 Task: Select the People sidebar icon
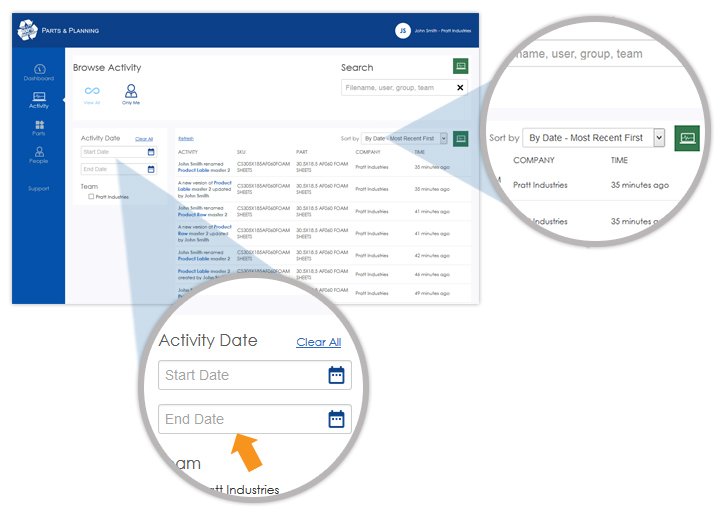pyautogui.click(x=38, y=153)
